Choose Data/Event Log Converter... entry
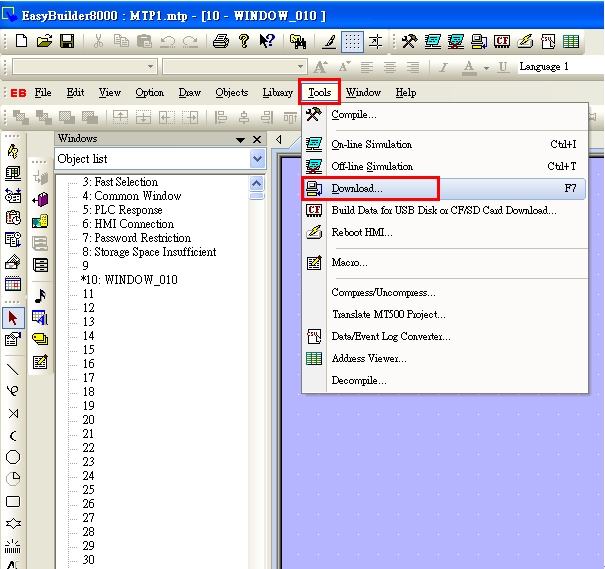This screenshot has width=605, height=569. tap(445, 337)
